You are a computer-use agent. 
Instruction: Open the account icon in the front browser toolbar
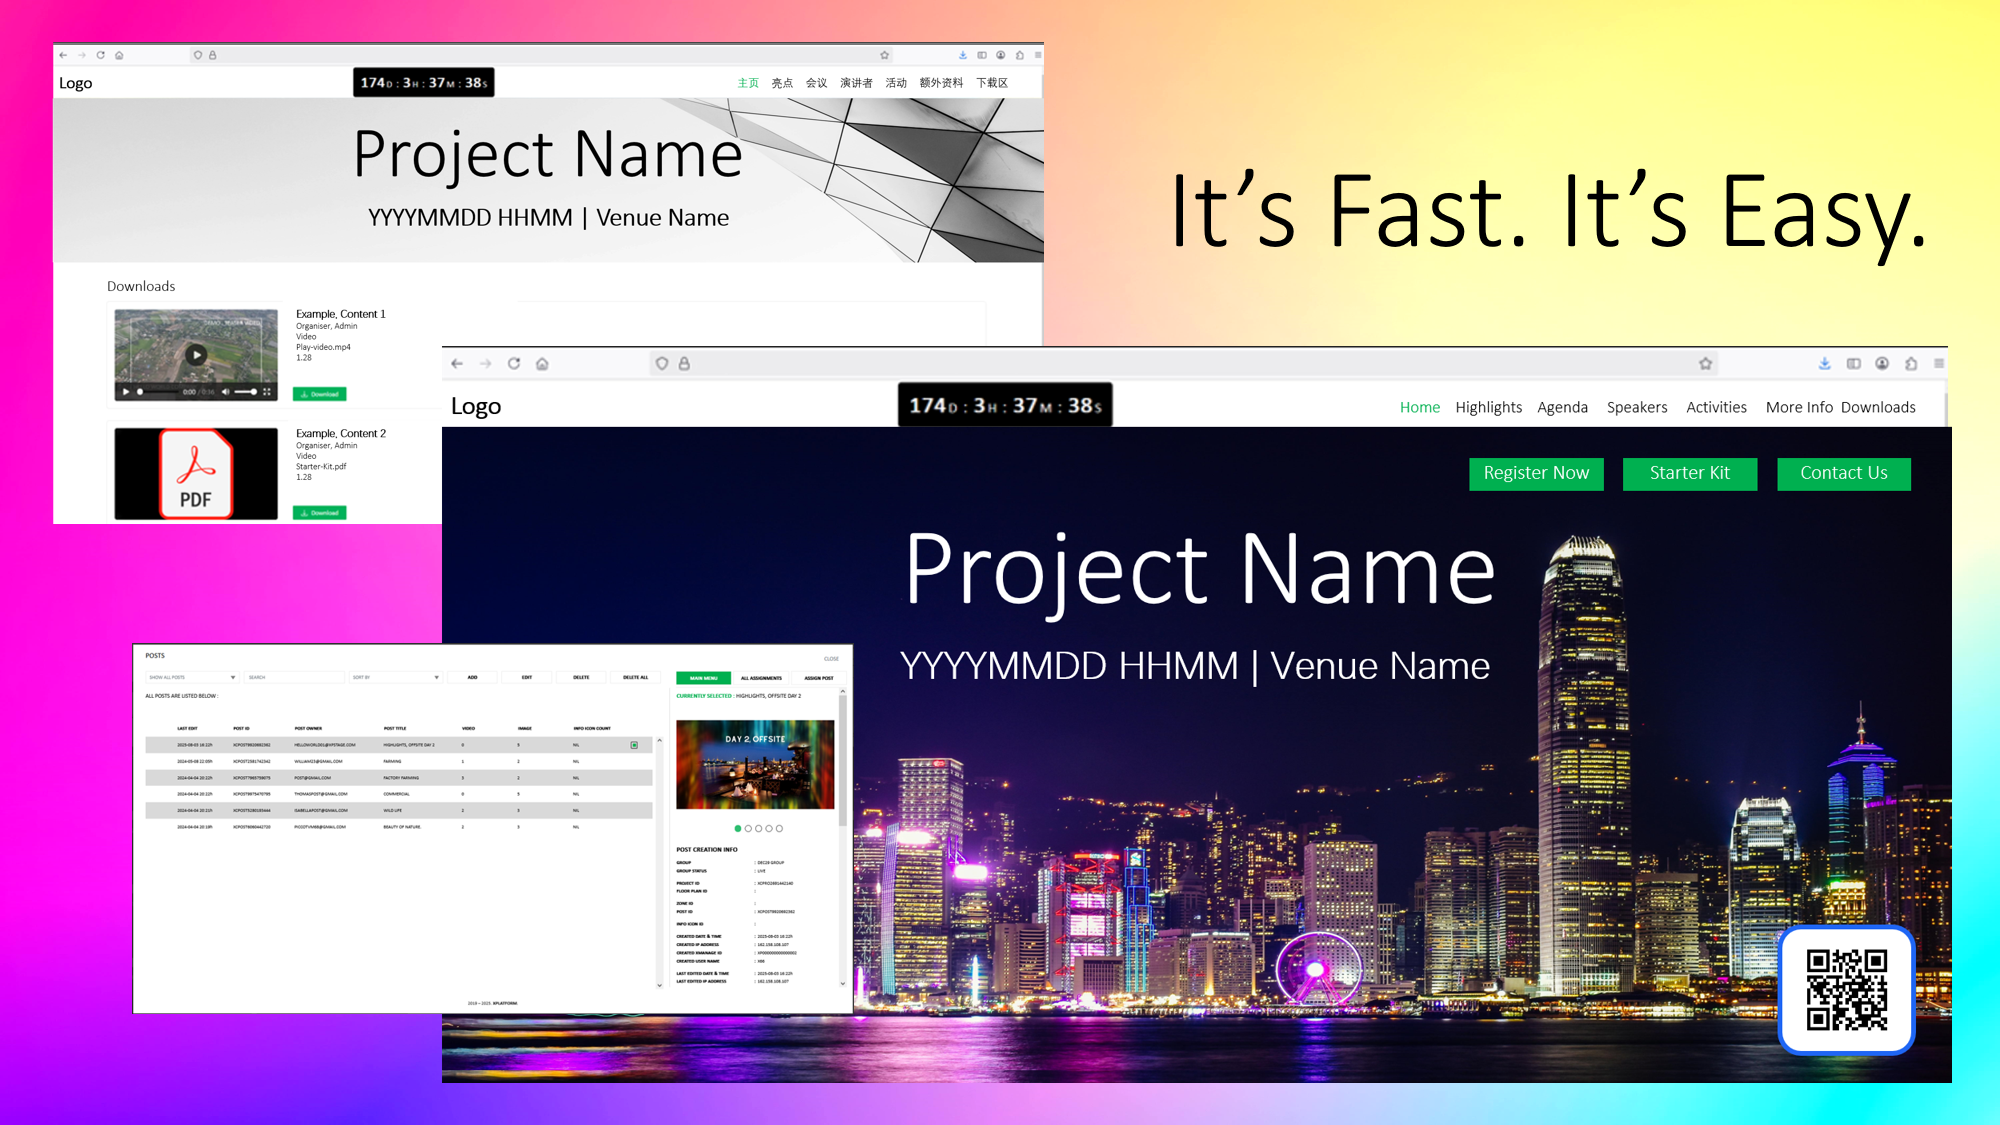(1882, 364)
